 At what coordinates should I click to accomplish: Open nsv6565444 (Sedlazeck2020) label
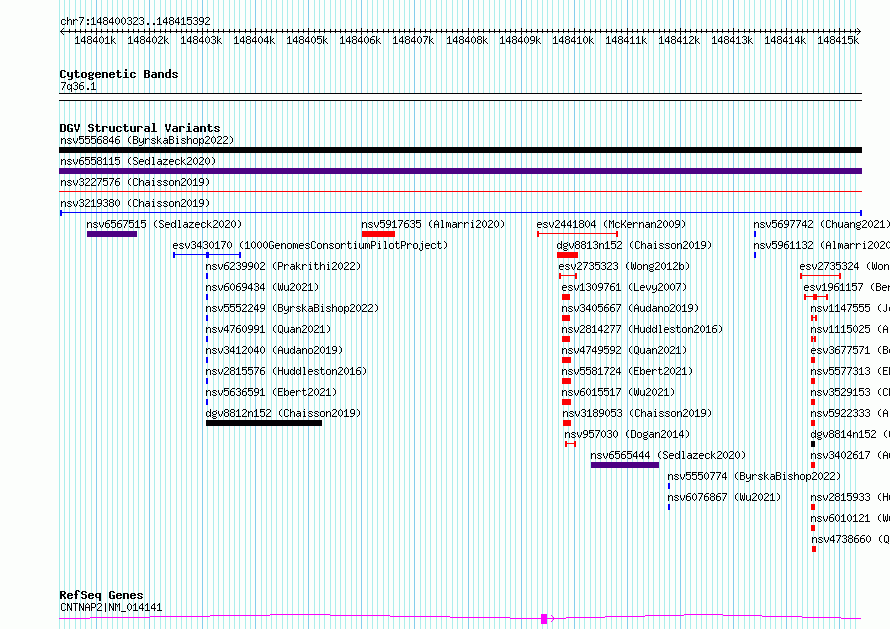[668, 455]
